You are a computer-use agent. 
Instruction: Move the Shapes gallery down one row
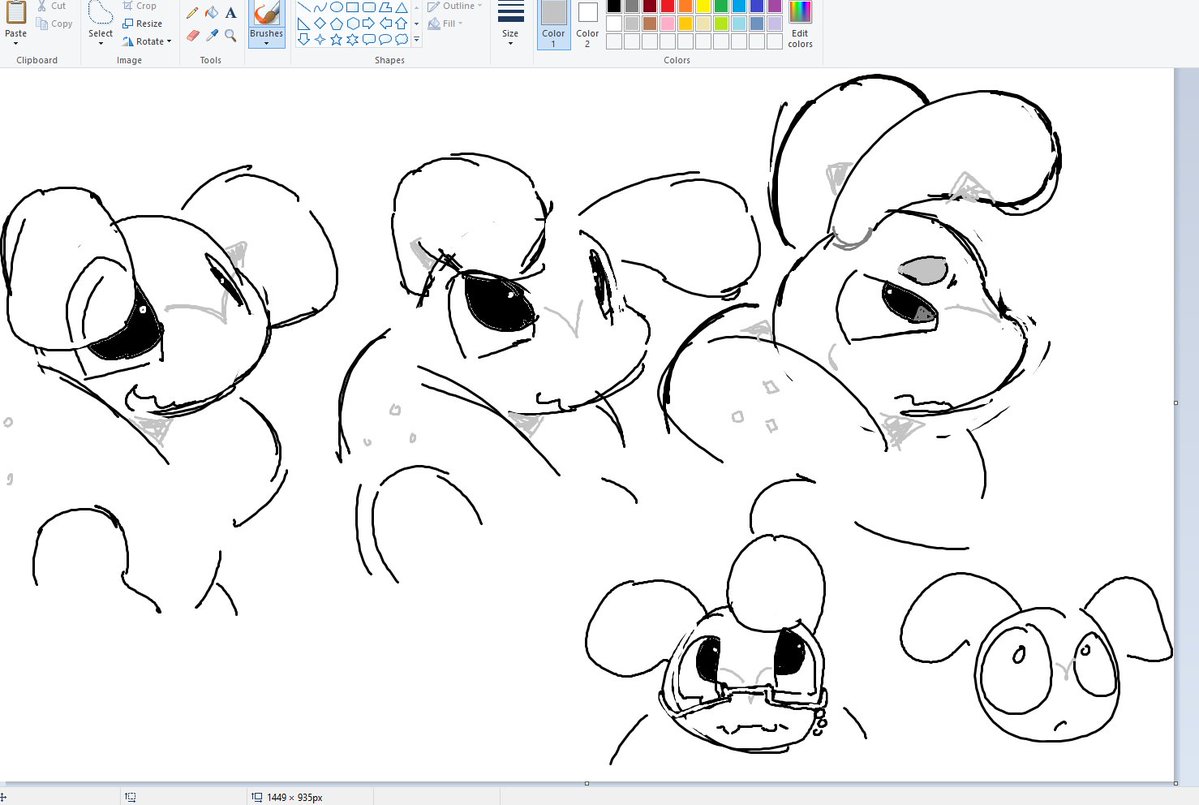417,24
